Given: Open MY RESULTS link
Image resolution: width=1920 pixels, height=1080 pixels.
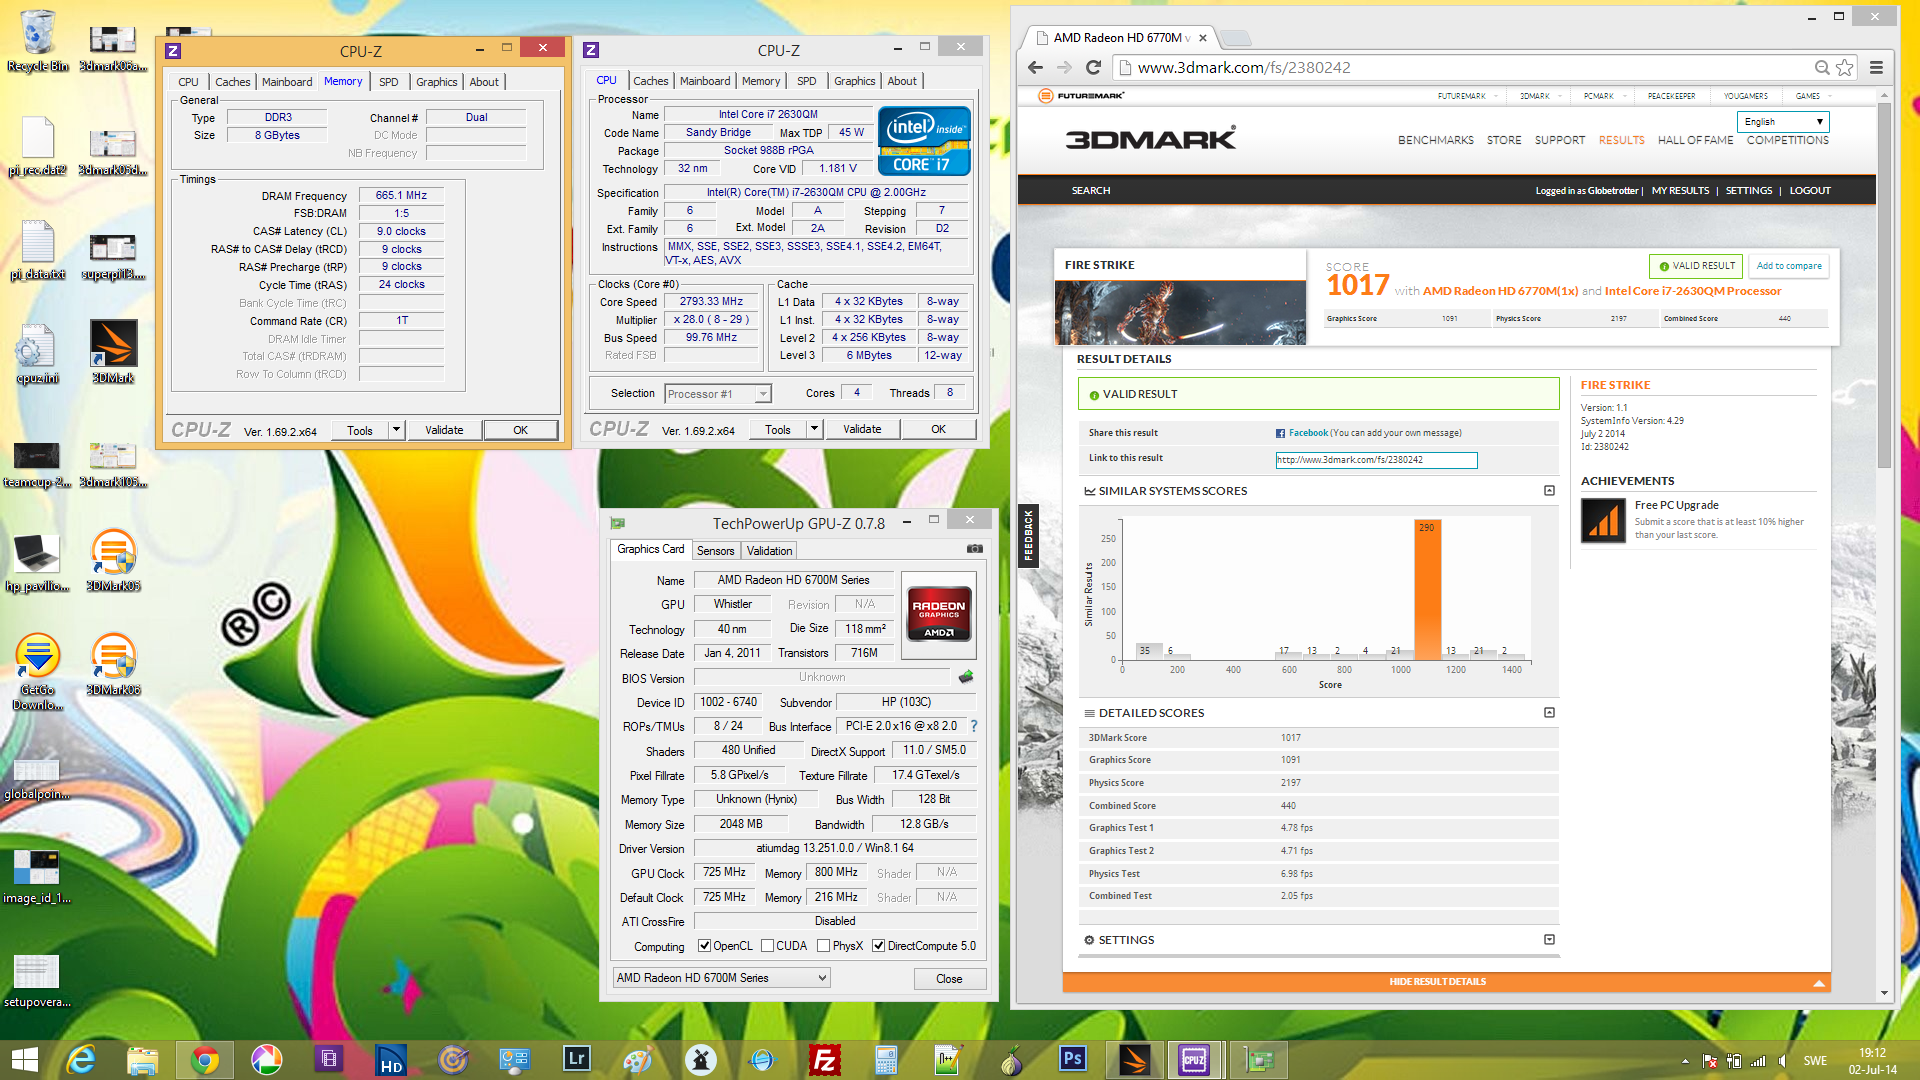Looking at the screenshot, I should 1680,190.
